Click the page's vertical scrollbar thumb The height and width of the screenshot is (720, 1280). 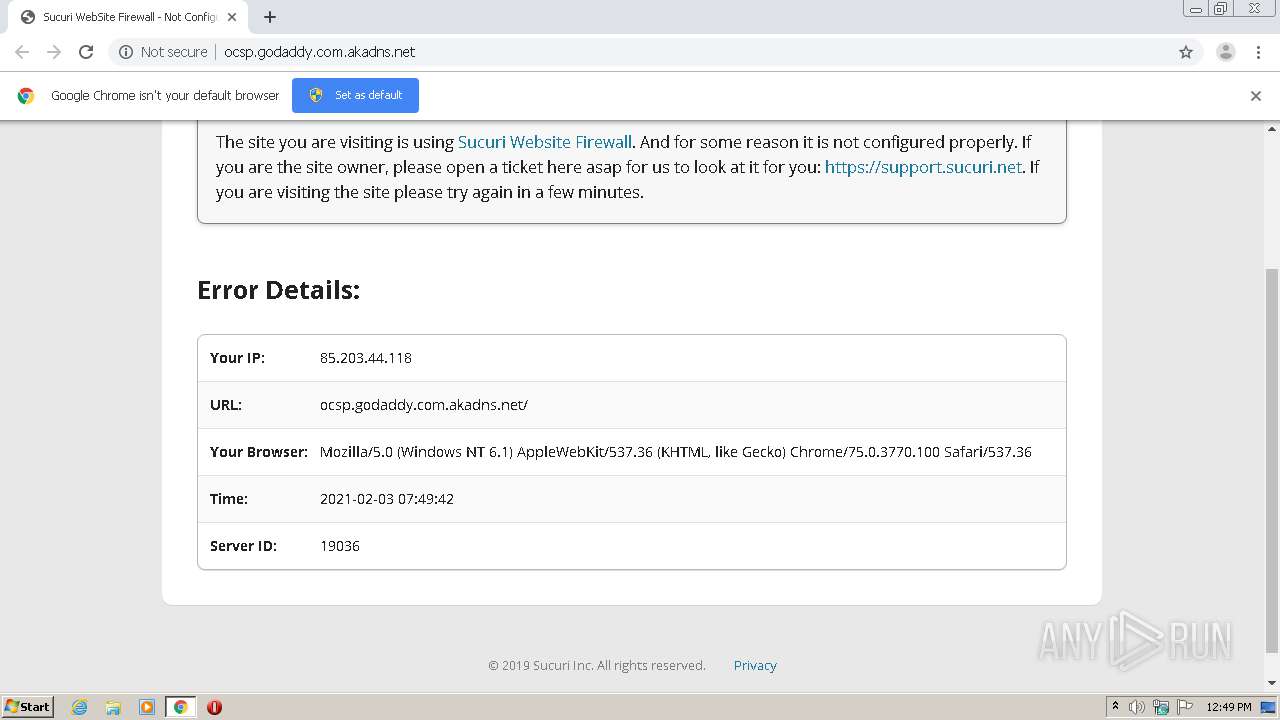(1272, 460)
